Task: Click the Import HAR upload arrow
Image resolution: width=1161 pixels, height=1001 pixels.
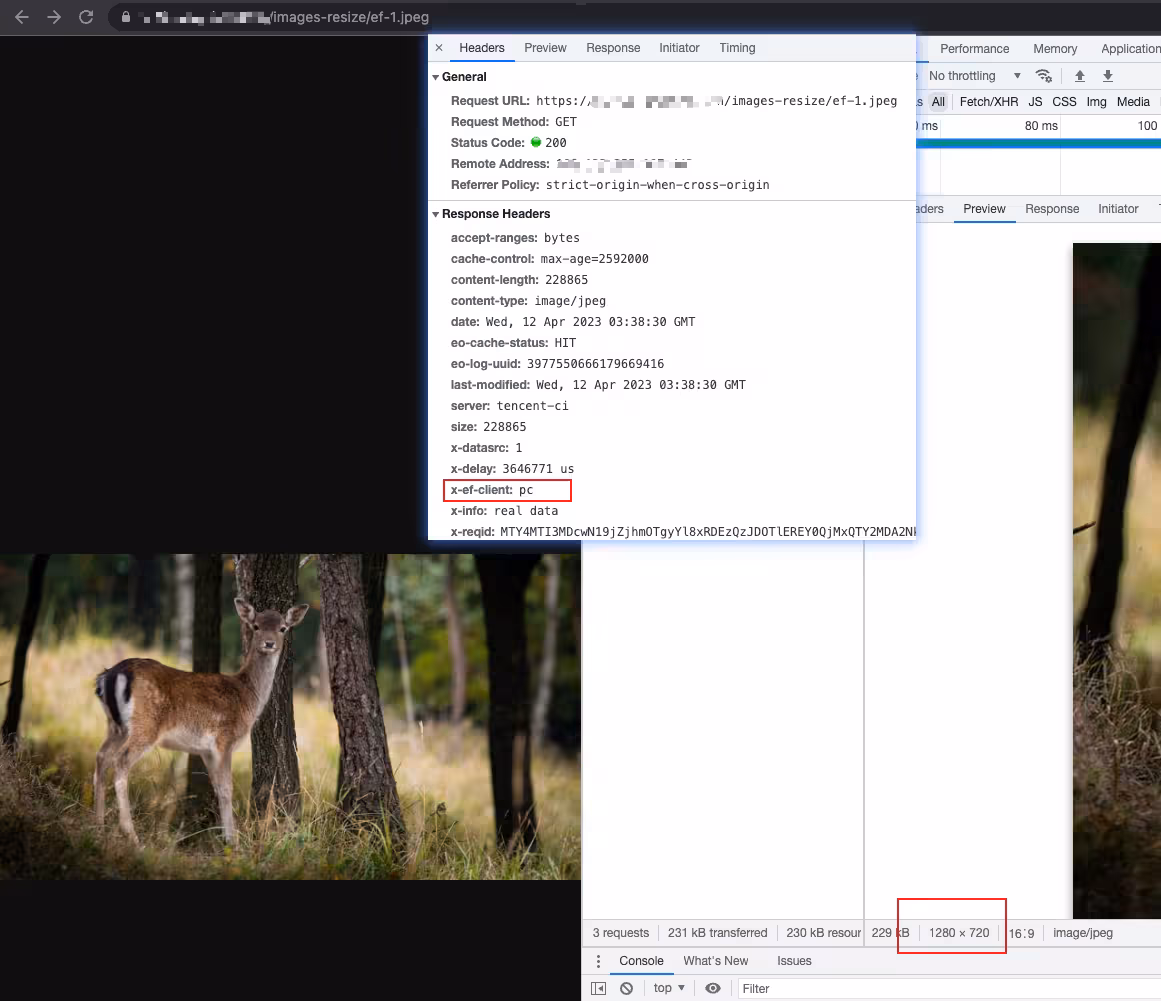Action: pyautogui.click(x=1080, y=76)
